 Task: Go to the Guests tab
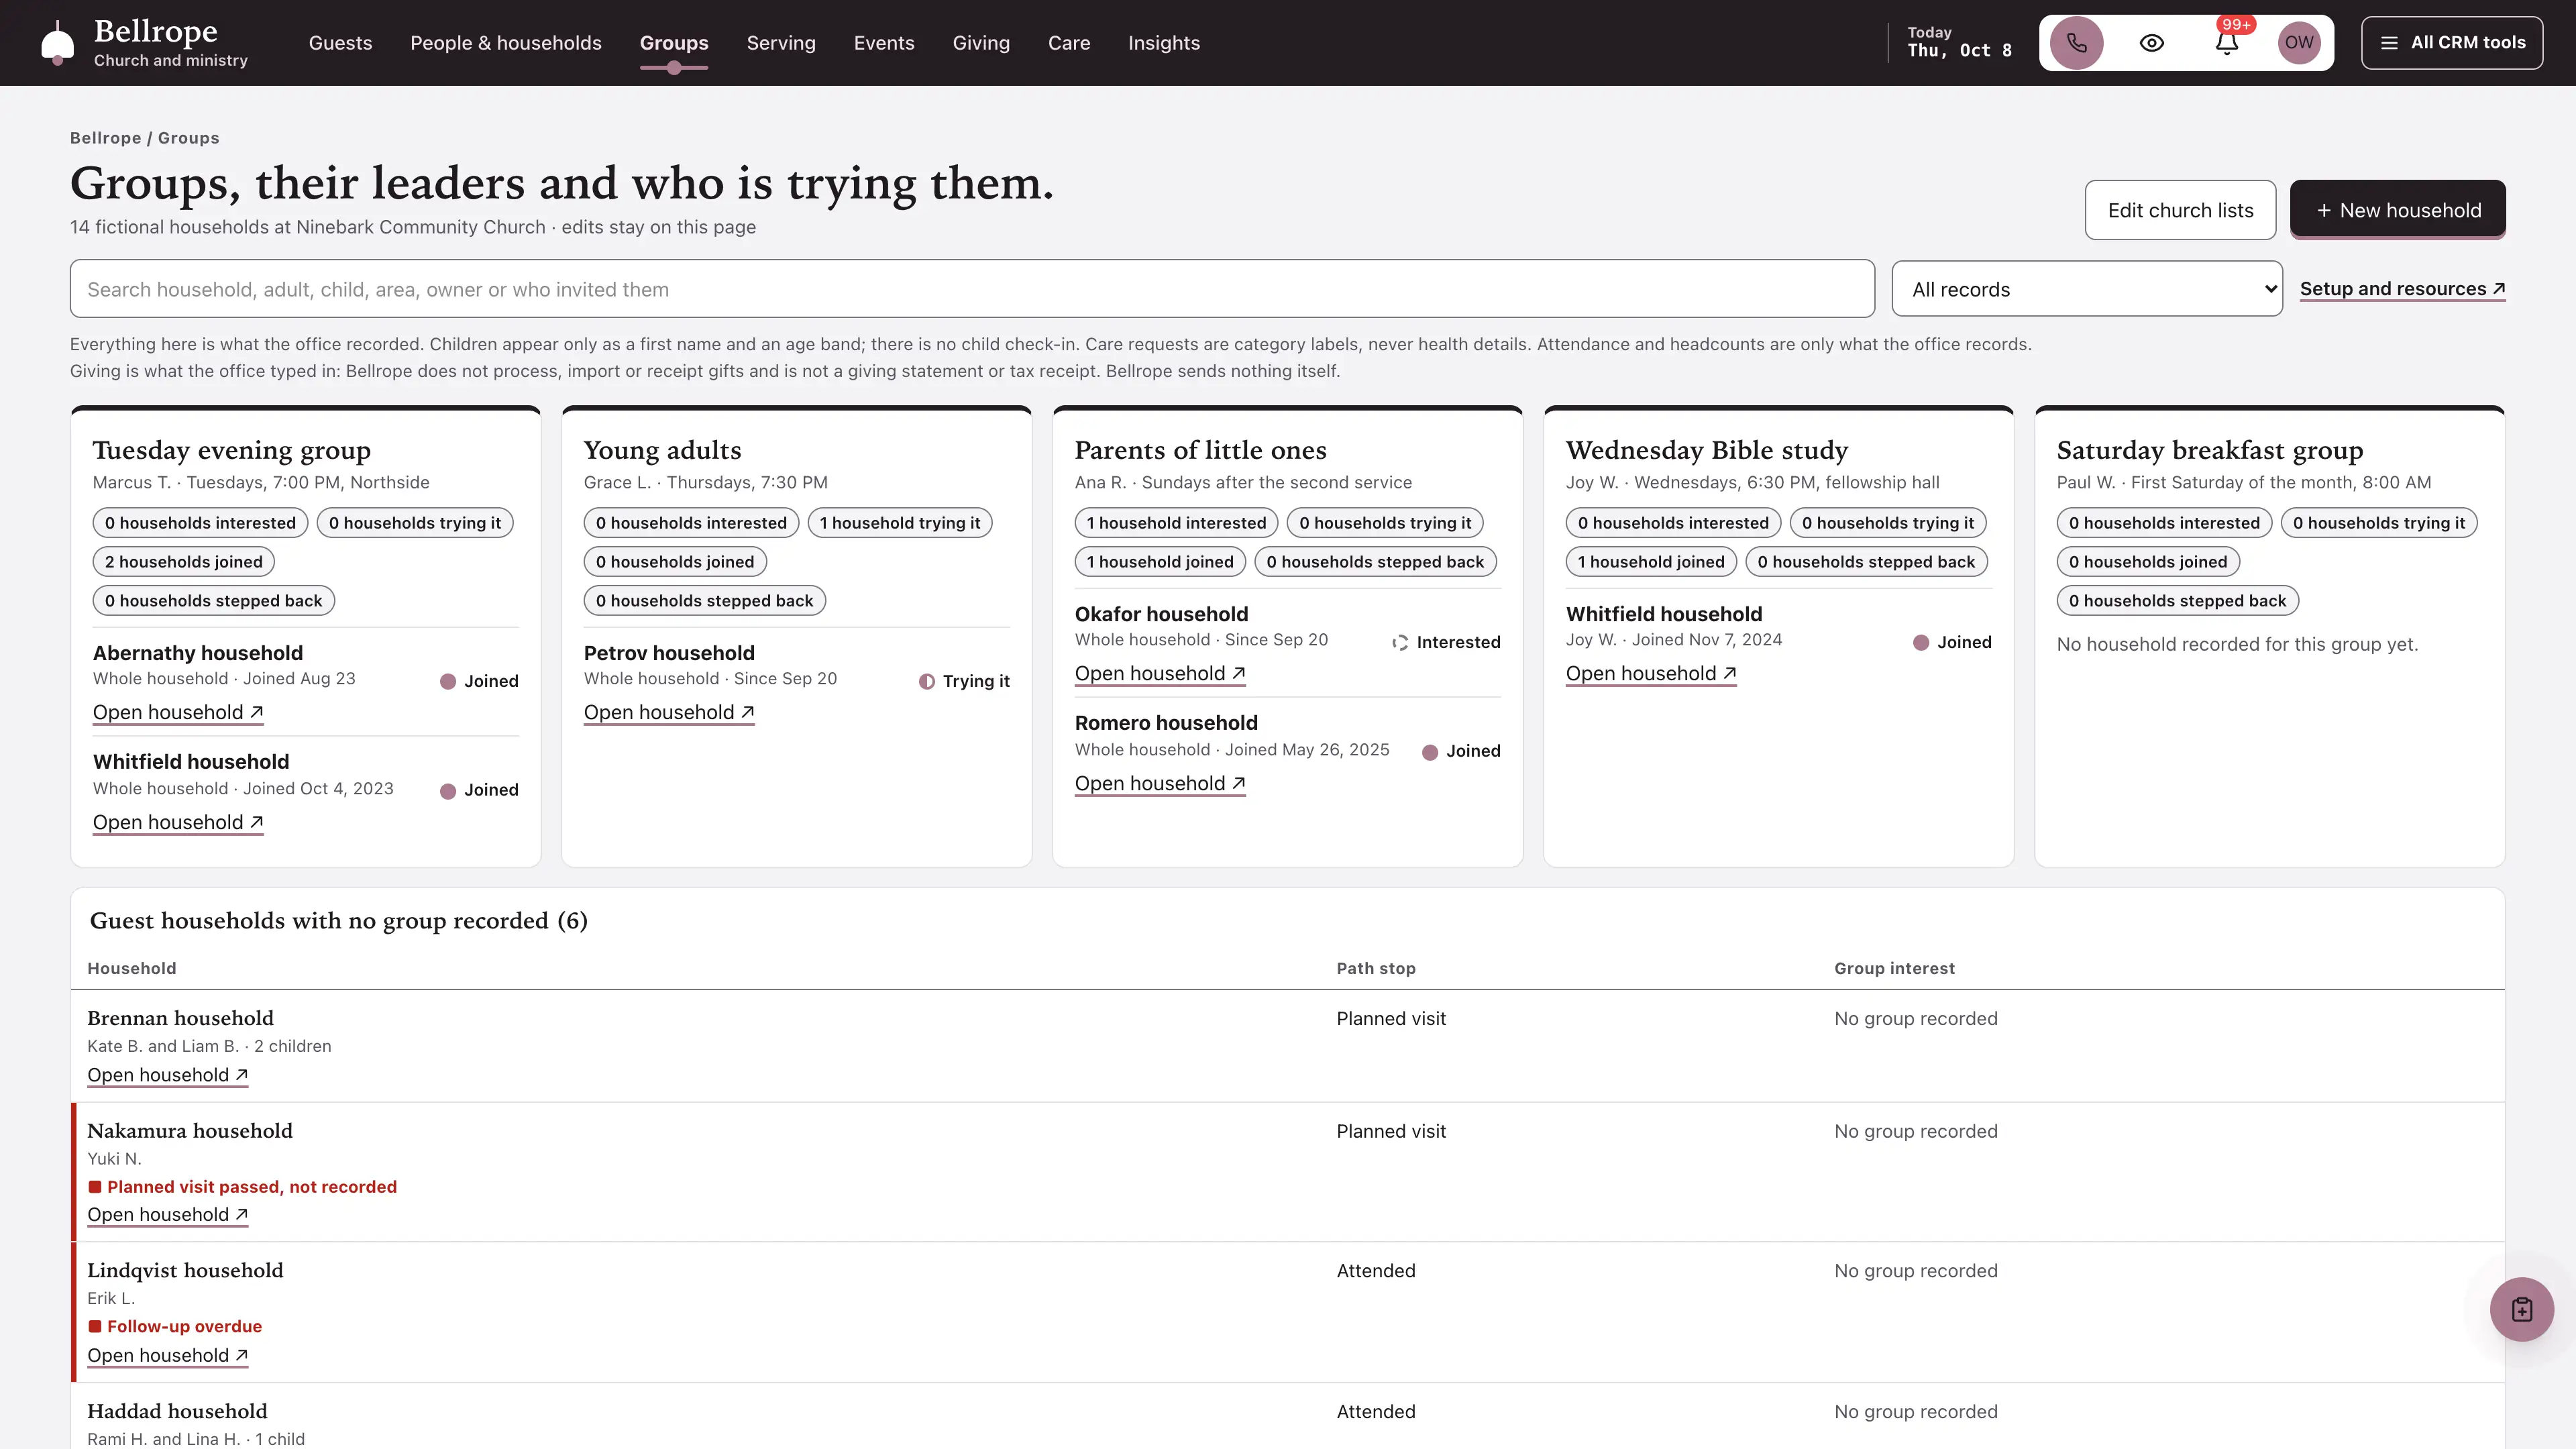coord(340,43)
